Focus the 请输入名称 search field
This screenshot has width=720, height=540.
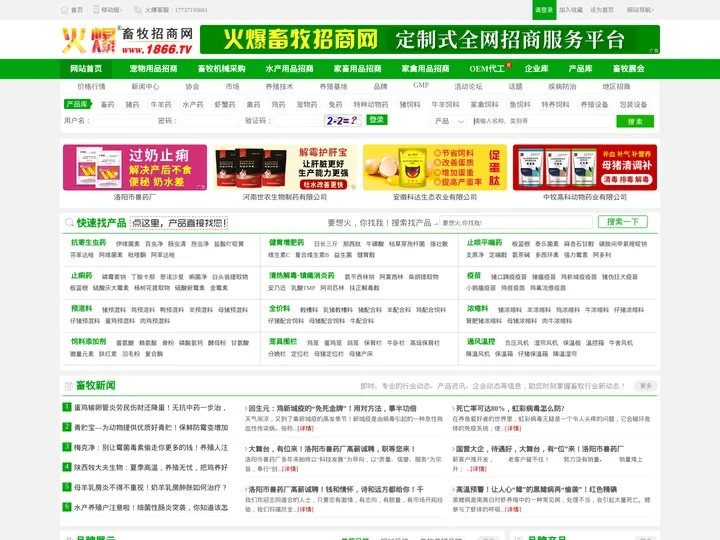pos(543,121)
